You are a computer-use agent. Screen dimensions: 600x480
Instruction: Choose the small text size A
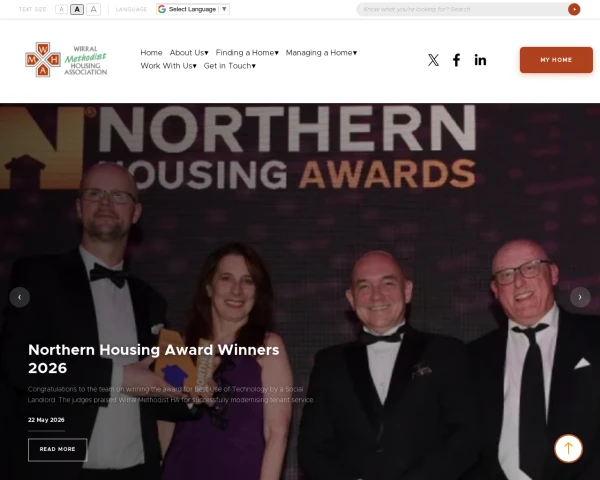click(x=61, y=9)
